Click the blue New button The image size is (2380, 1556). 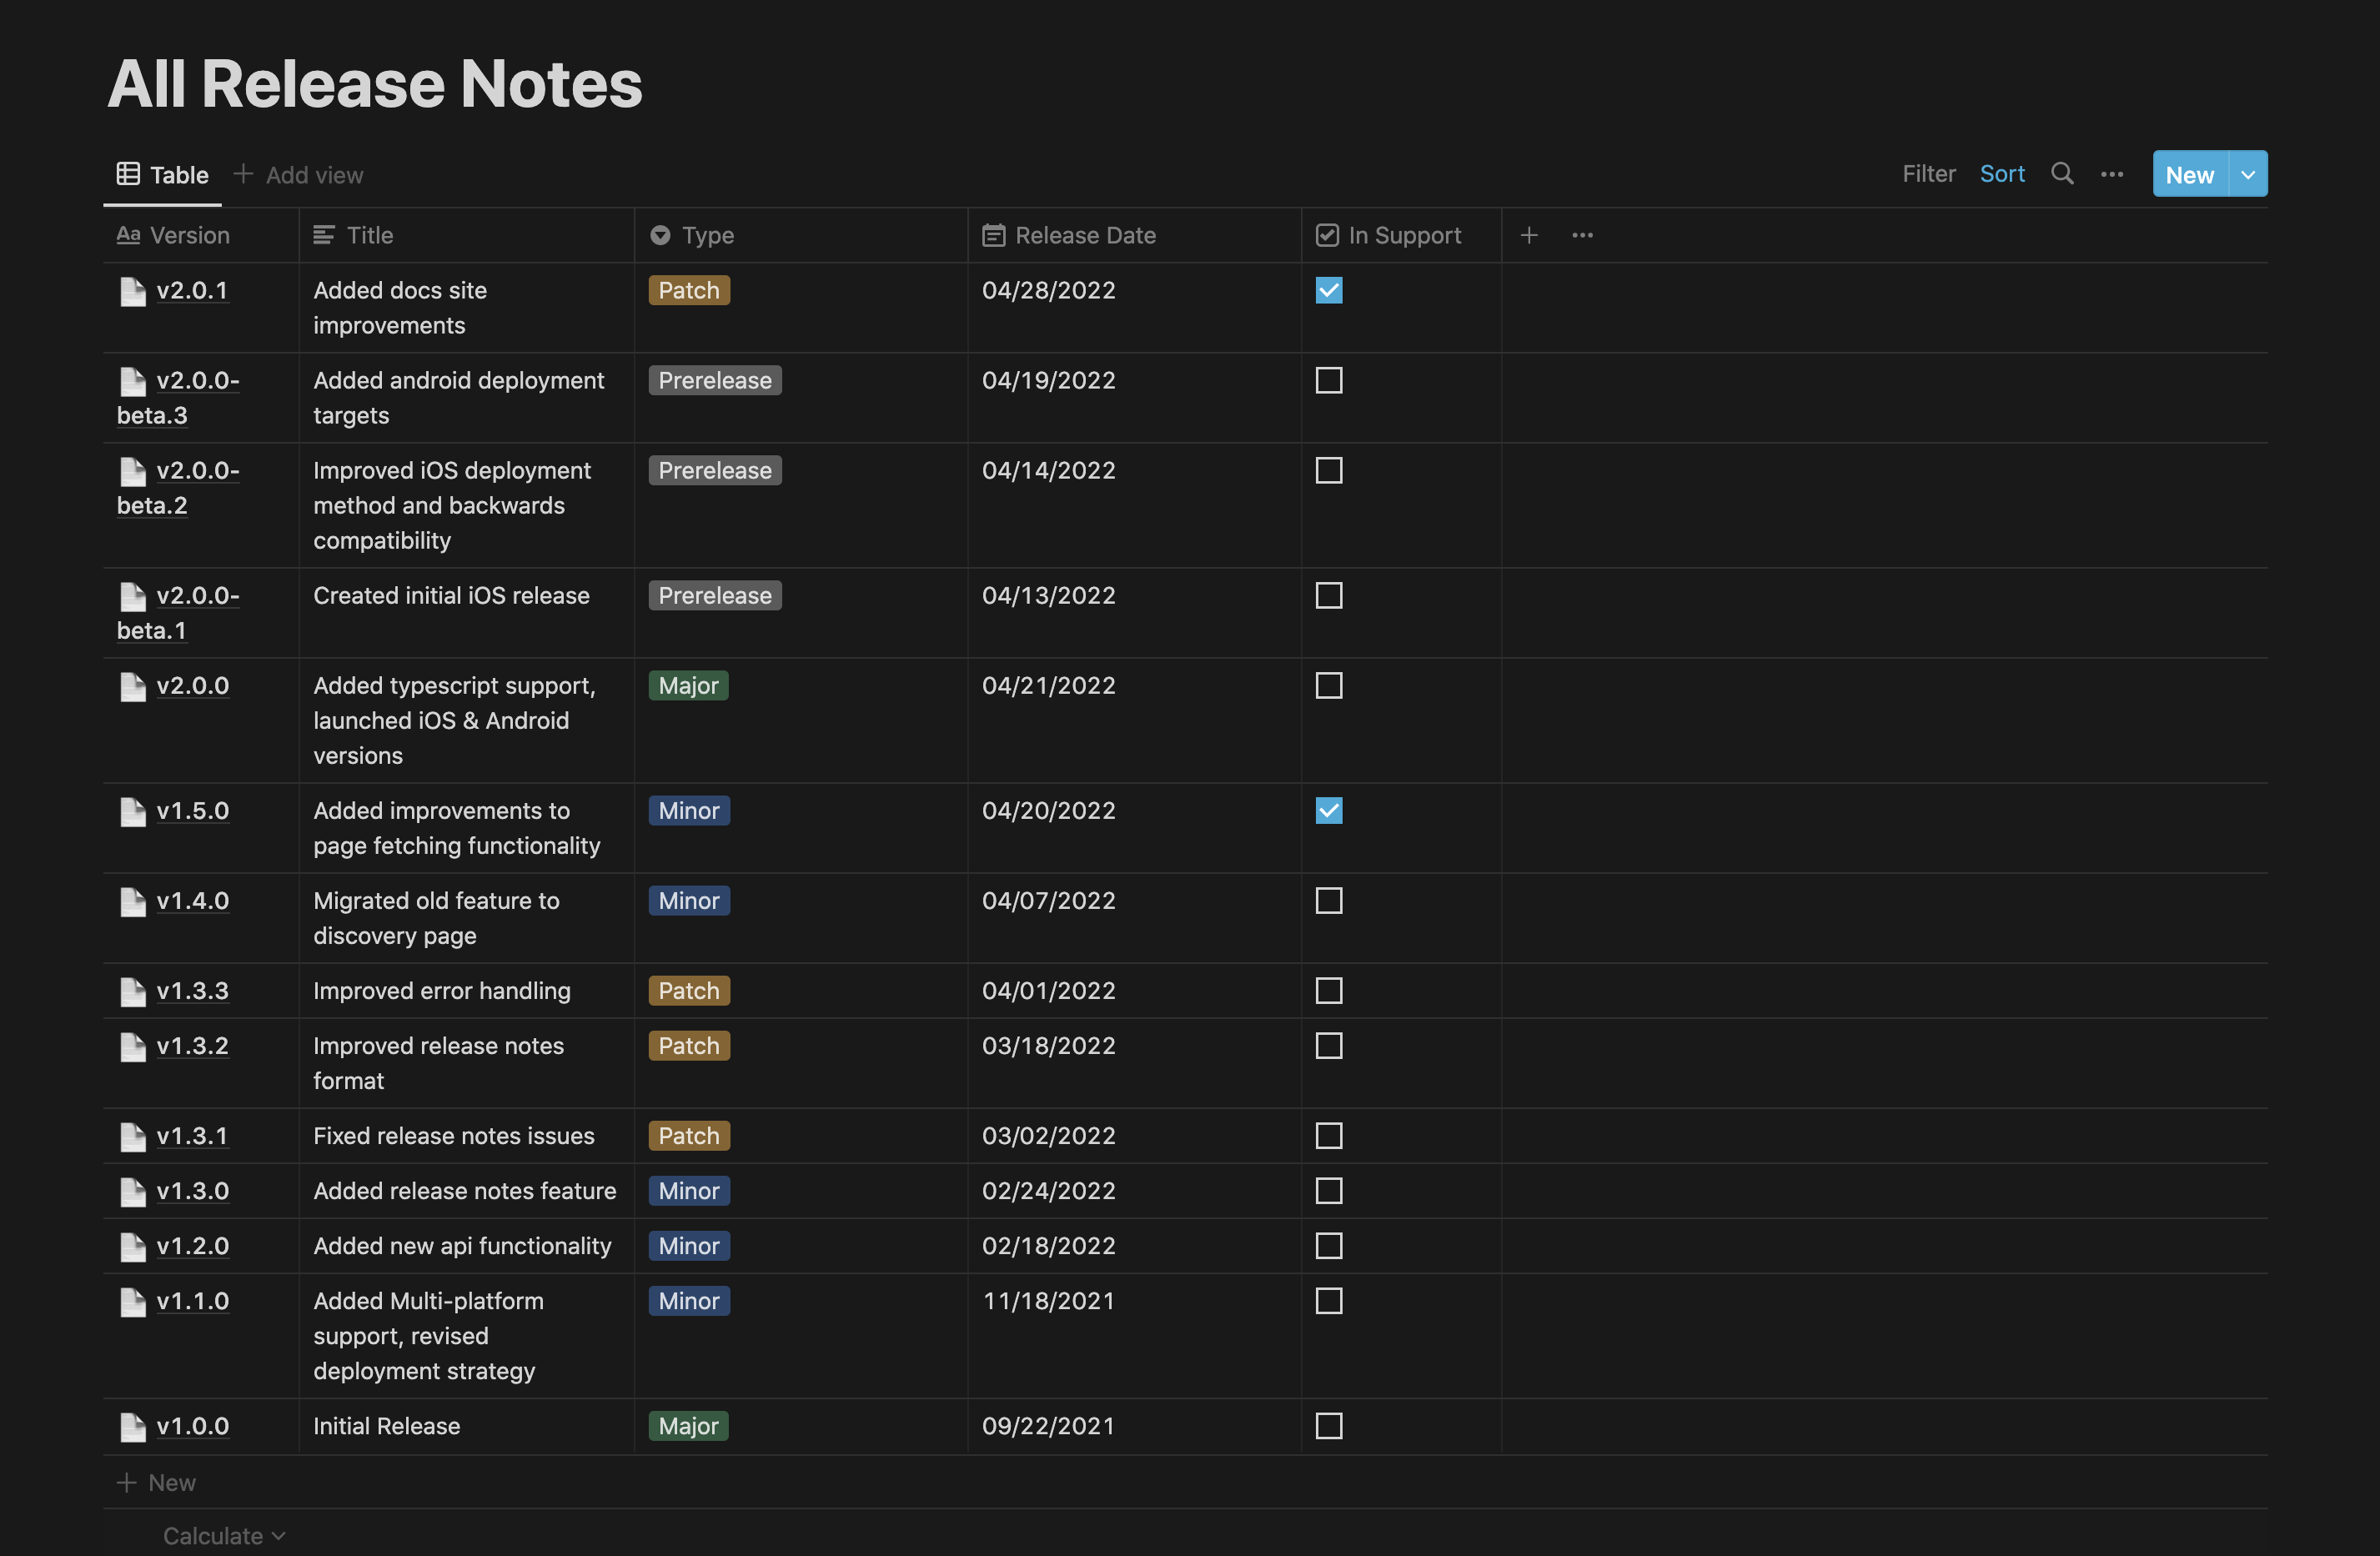click(2188, 174)
